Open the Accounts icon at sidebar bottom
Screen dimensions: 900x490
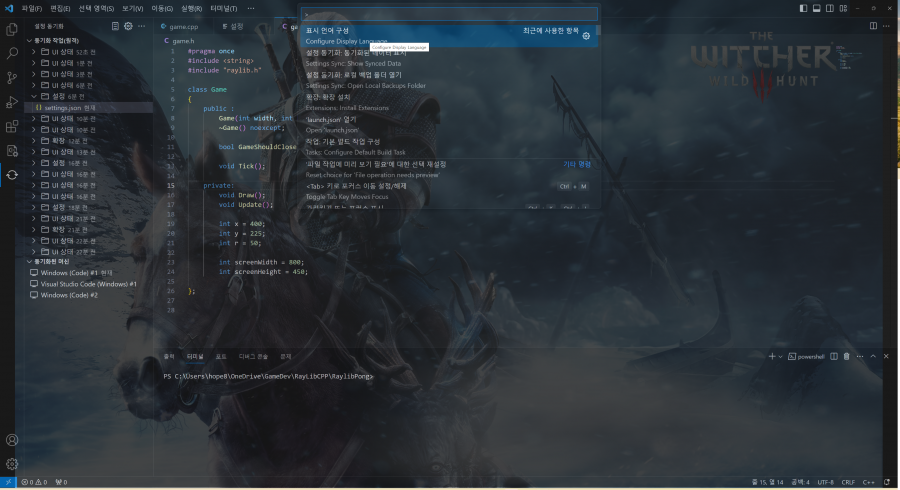(x=11, y=440)
